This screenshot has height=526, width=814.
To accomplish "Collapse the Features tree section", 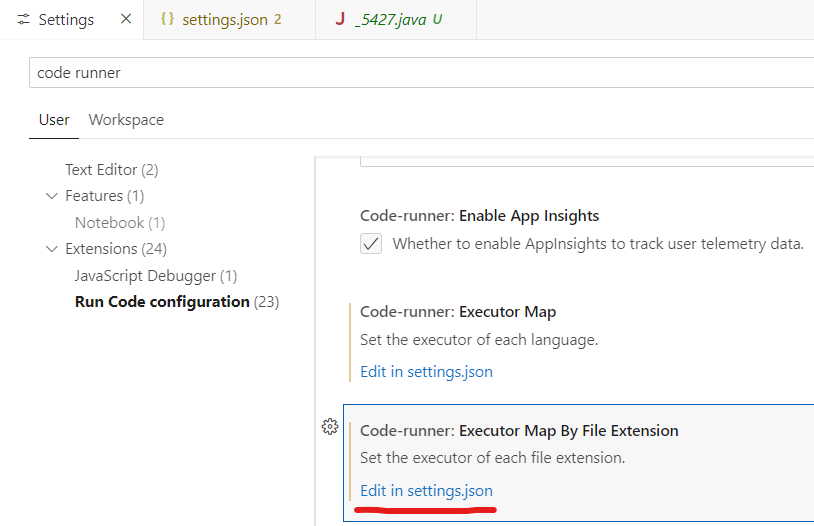I will (52, 196).
